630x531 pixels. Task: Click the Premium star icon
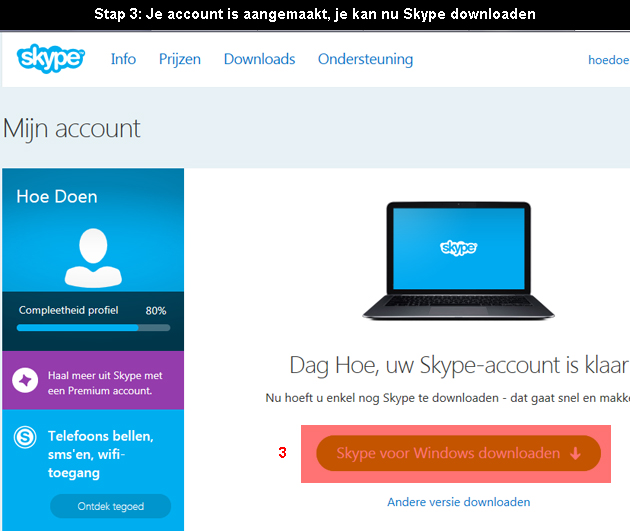tap(25, 380)
